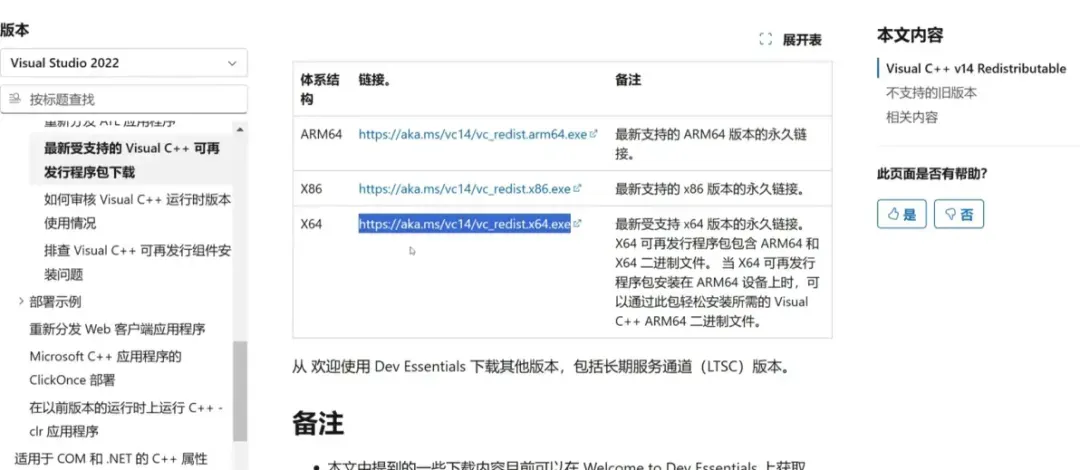Open the Visual Studio 2022 version dropdown

click(x=123, y=63)
